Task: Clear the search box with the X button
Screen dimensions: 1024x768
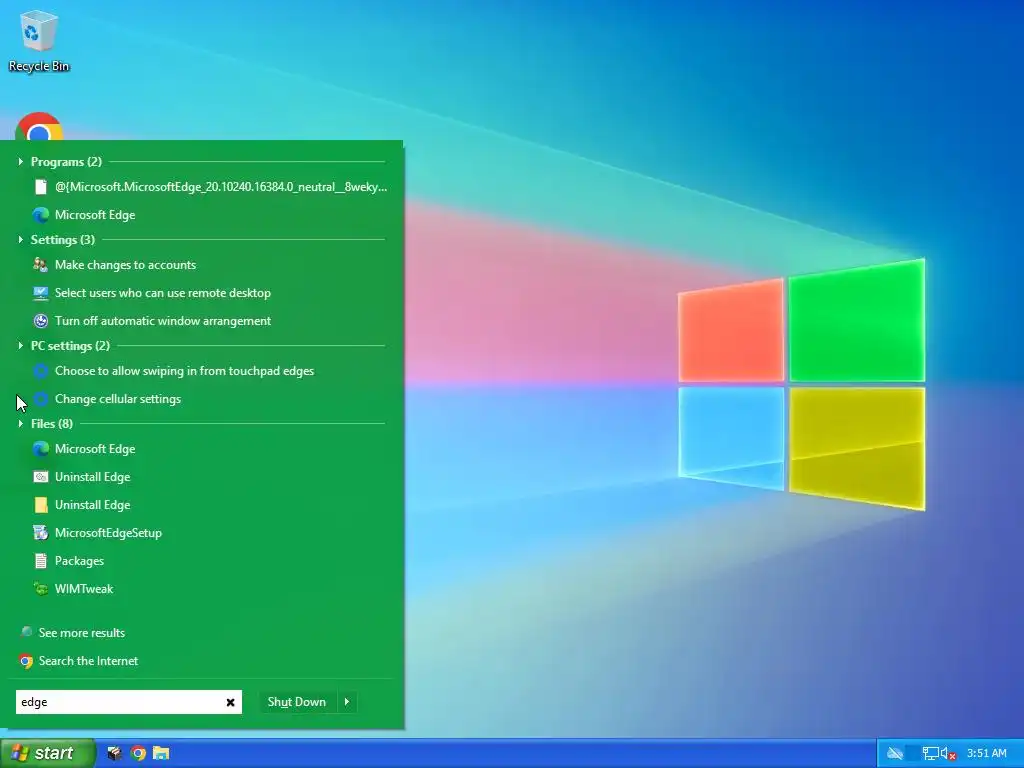Action: click(x=230, y=703)
